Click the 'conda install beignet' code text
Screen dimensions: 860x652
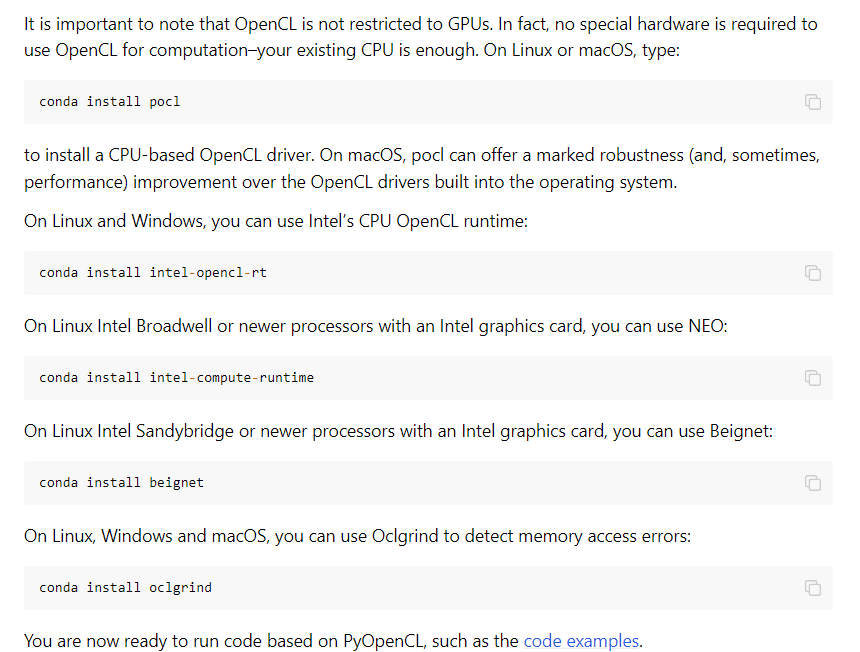coord(121,483)
